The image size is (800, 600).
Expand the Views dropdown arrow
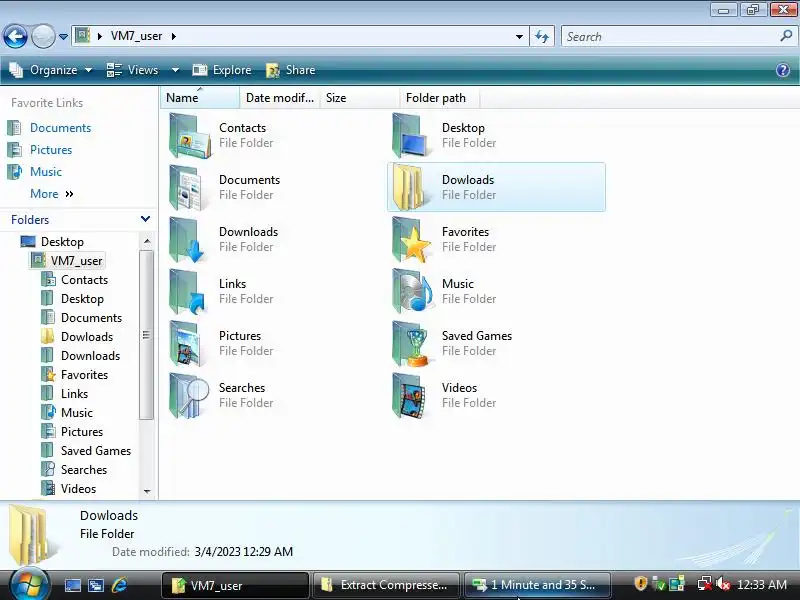tap(175, 70)
